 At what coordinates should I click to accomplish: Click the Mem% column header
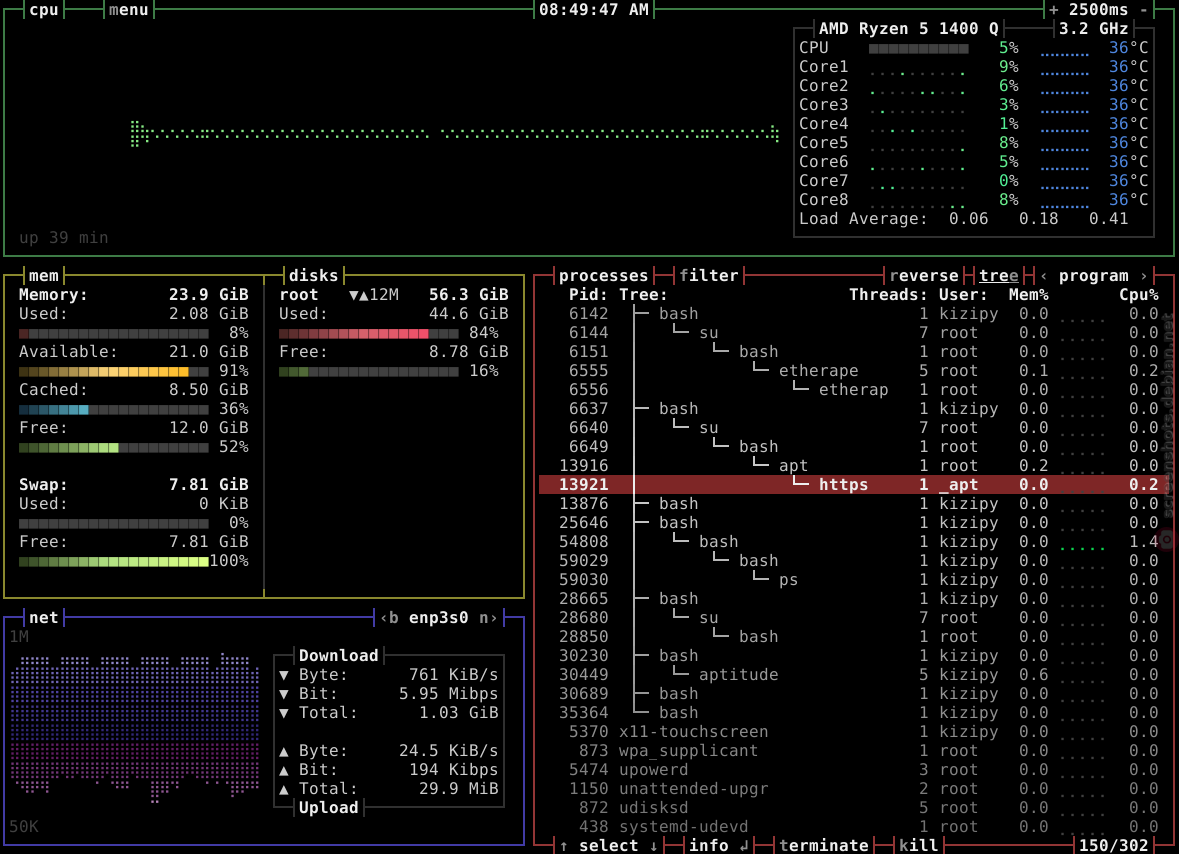(1029, 295)
